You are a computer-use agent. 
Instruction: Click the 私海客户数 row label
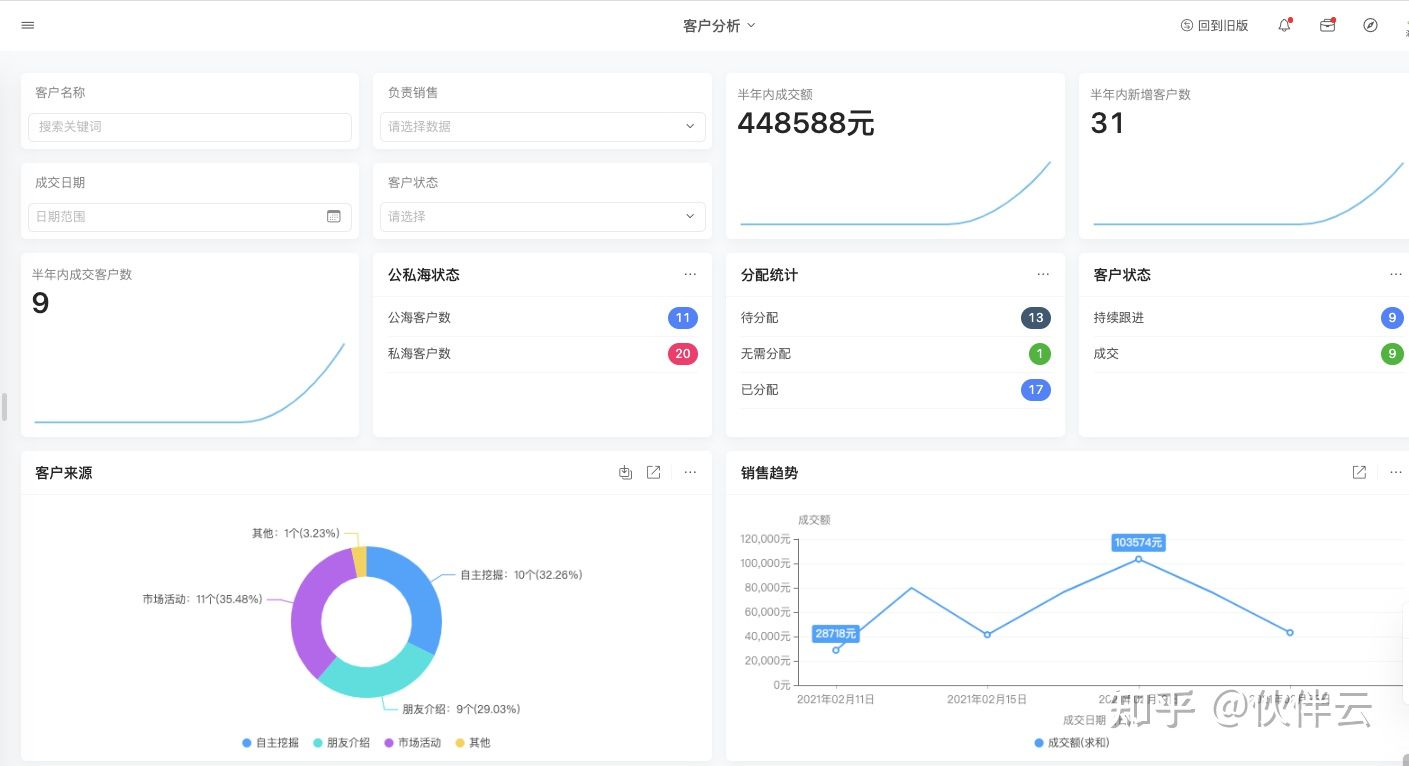419,354
